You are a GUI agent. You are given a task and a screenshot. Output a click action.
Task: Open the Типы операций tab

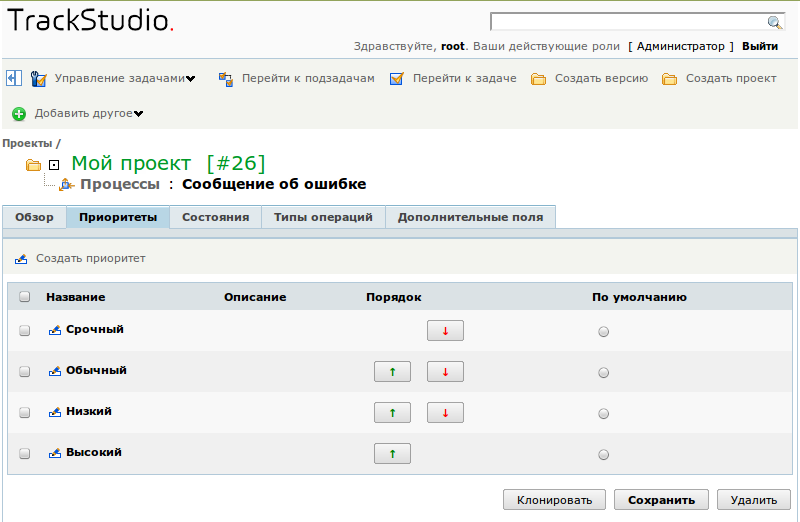[x=323, y=217]
